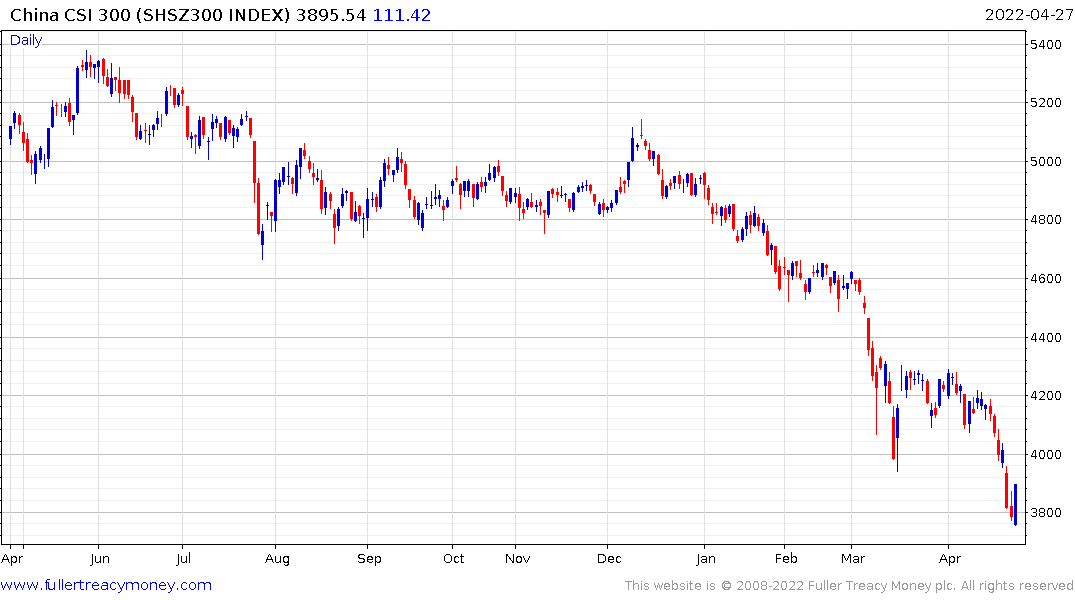This screenshot has width=1075, height=600.
Task: Click the index value 3895.54
Action: 330,15
